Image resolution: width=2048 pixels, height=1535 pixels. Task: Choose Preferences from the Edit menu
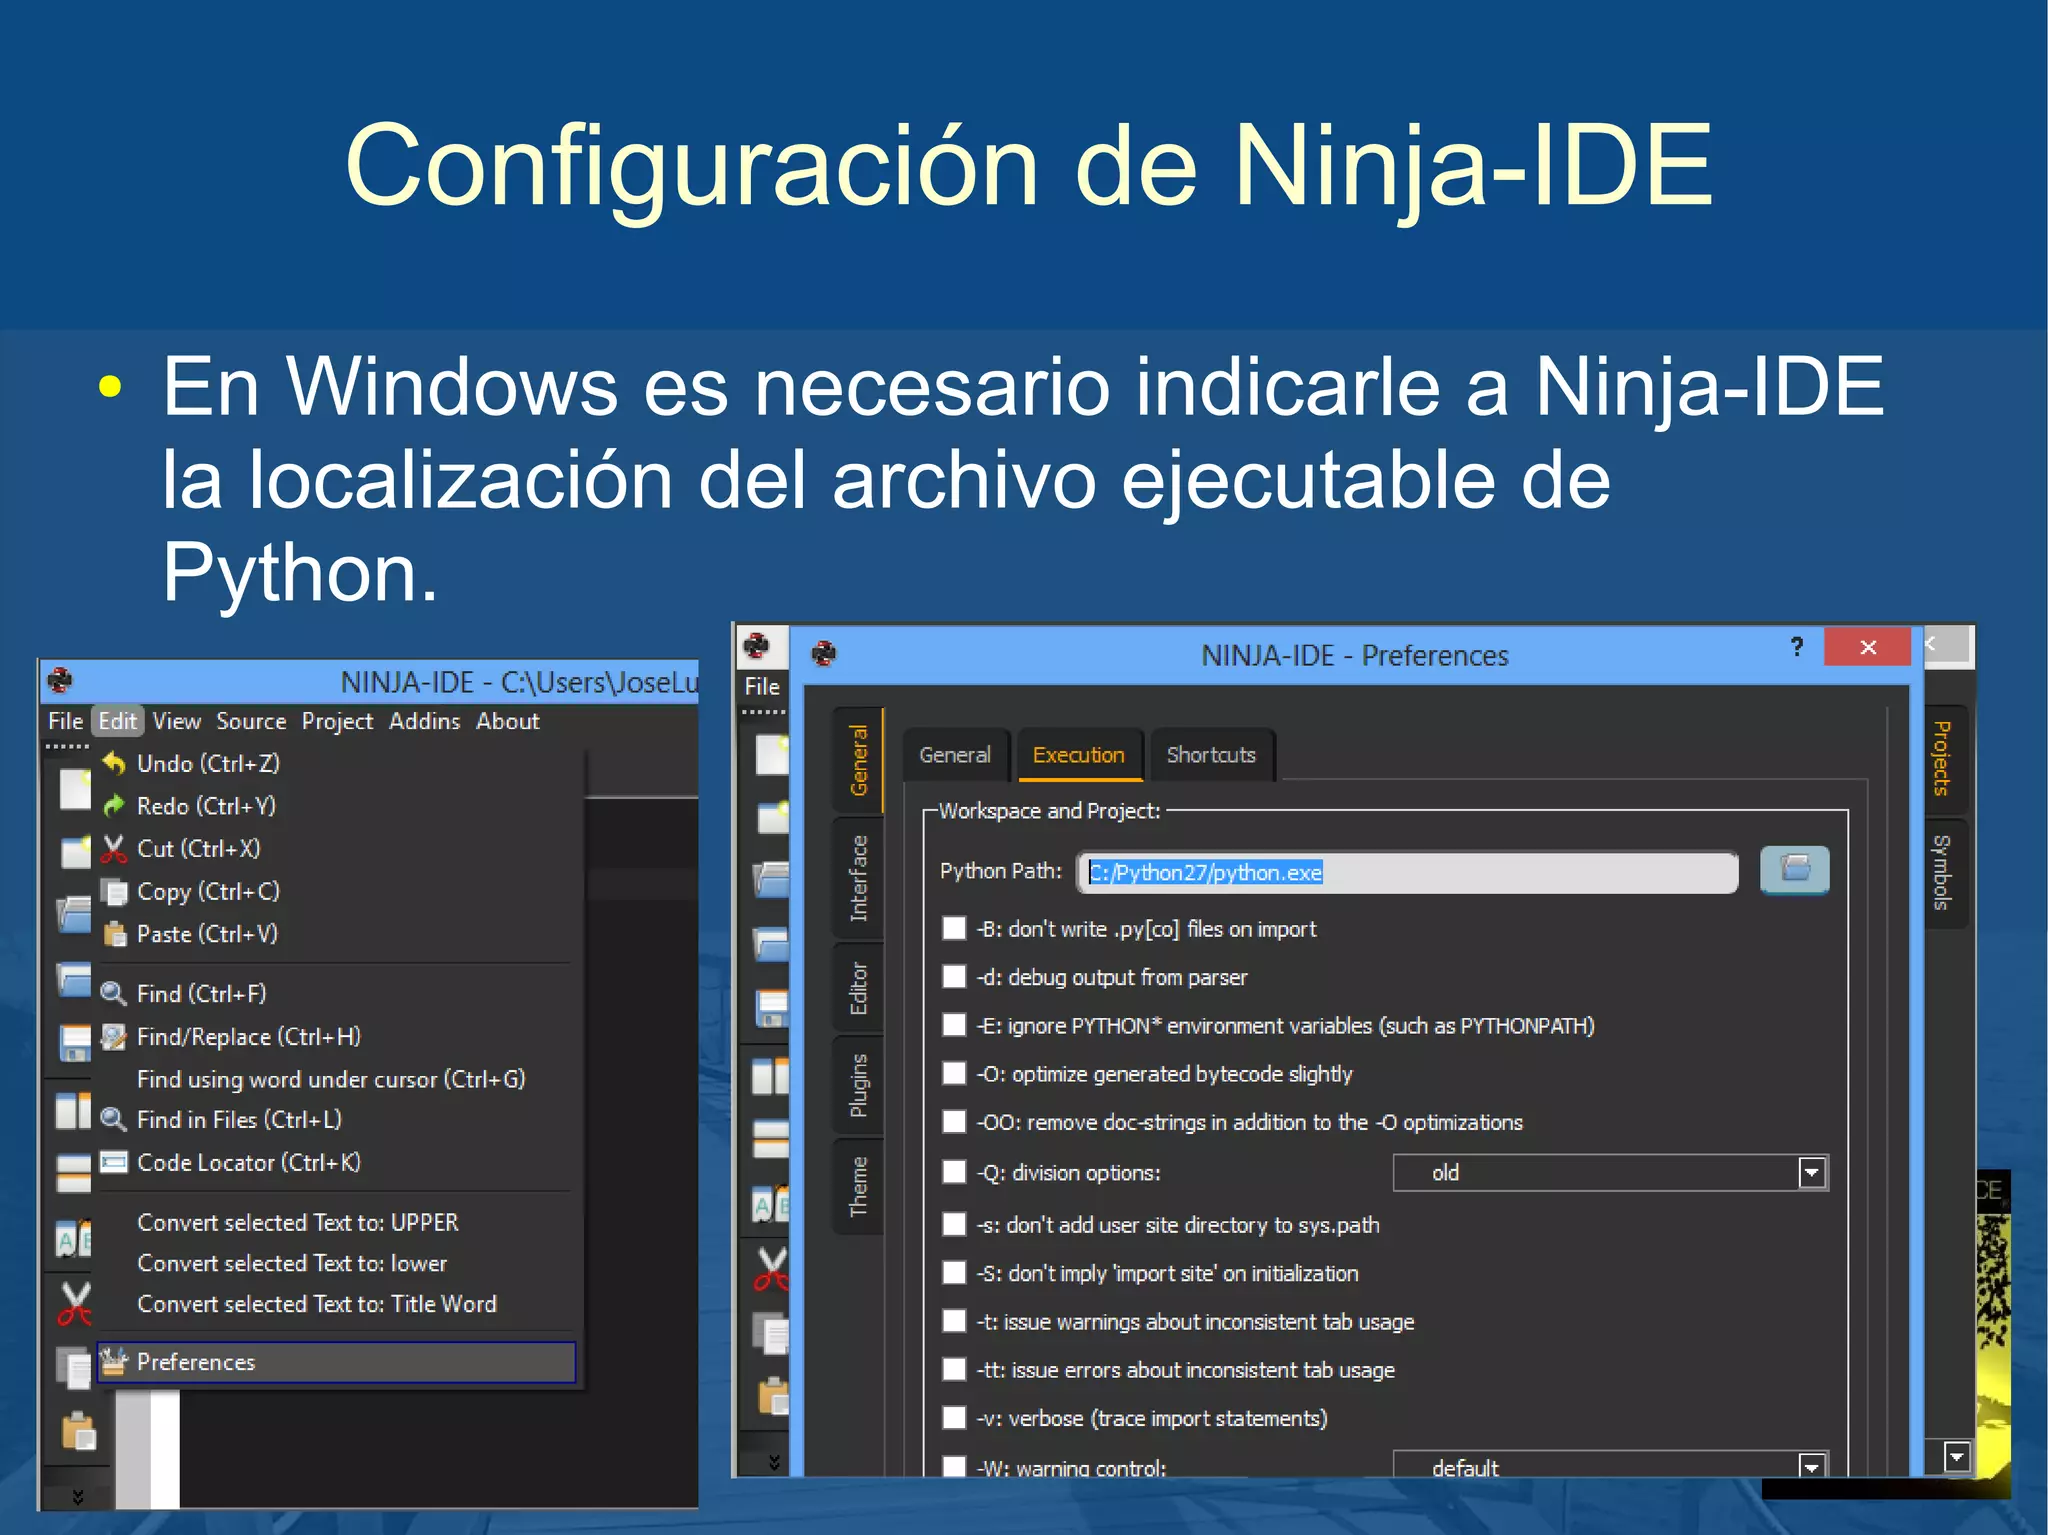336,1362
